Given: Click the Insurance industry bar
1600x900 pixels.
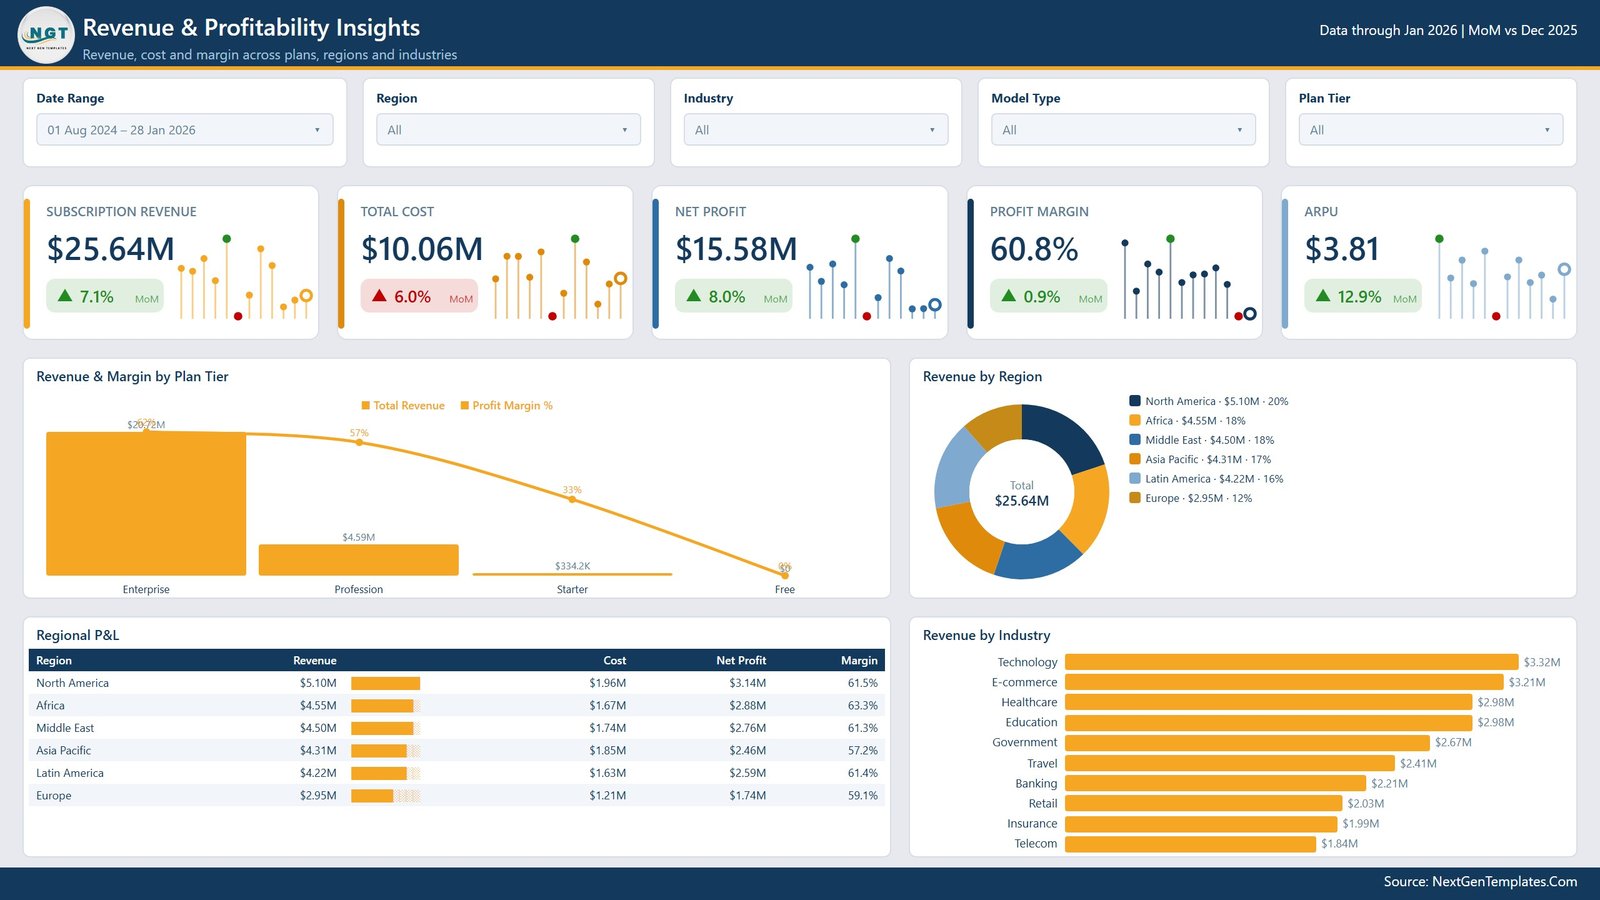Looking at the screenshot, I should pyautogui.click(x=1201, y=823).
